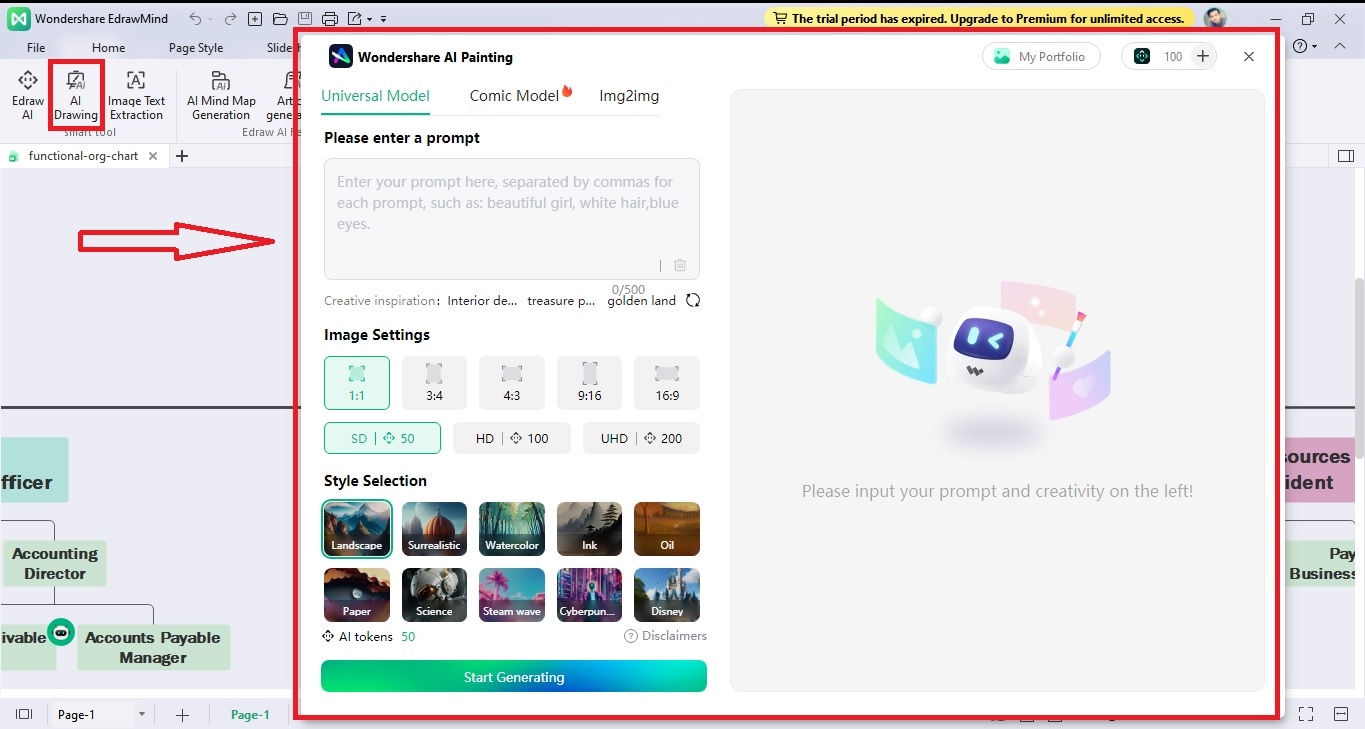Print the document via printer icon
This screenshot has width=1365, height=729.
coord(330,19)
